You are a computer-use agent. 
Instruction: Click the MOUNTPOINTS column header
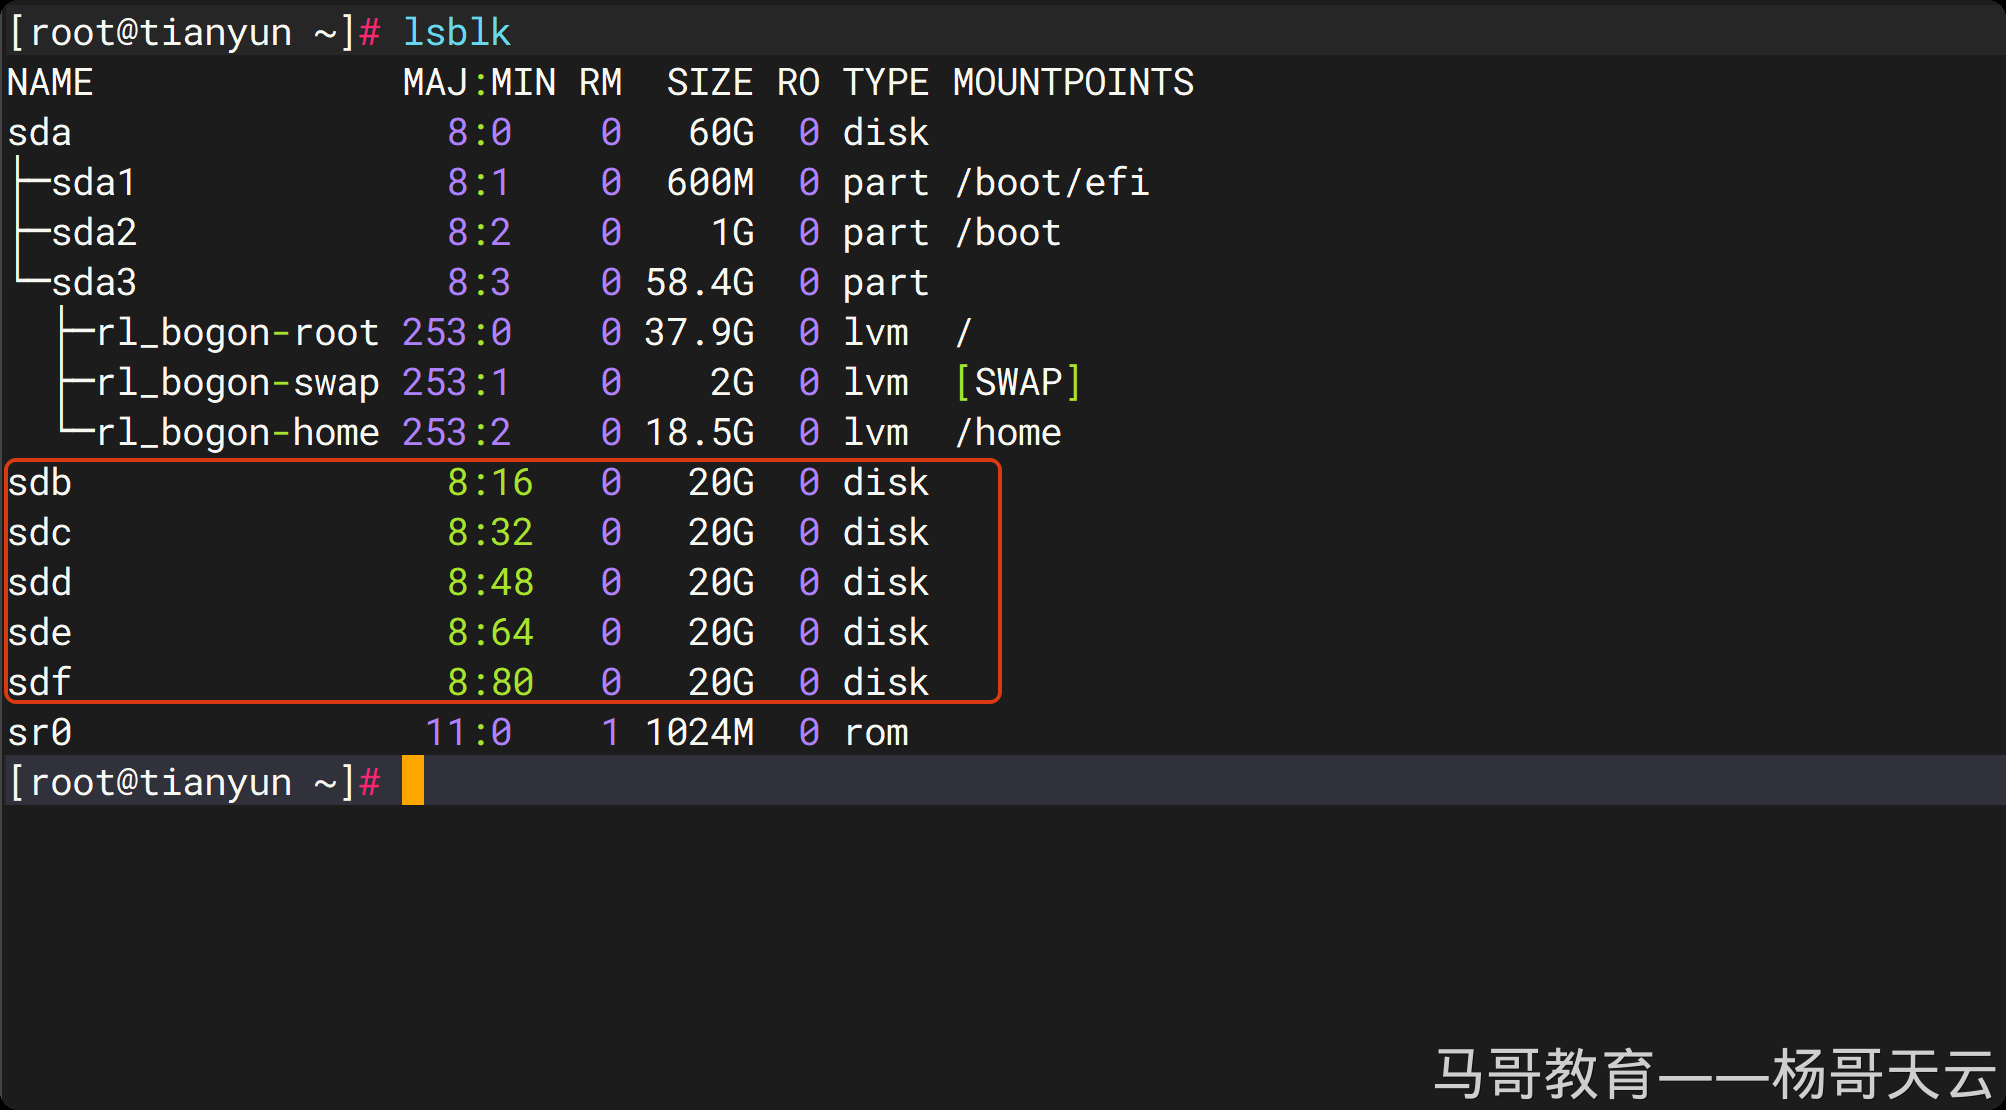[x=1073, y=83]
